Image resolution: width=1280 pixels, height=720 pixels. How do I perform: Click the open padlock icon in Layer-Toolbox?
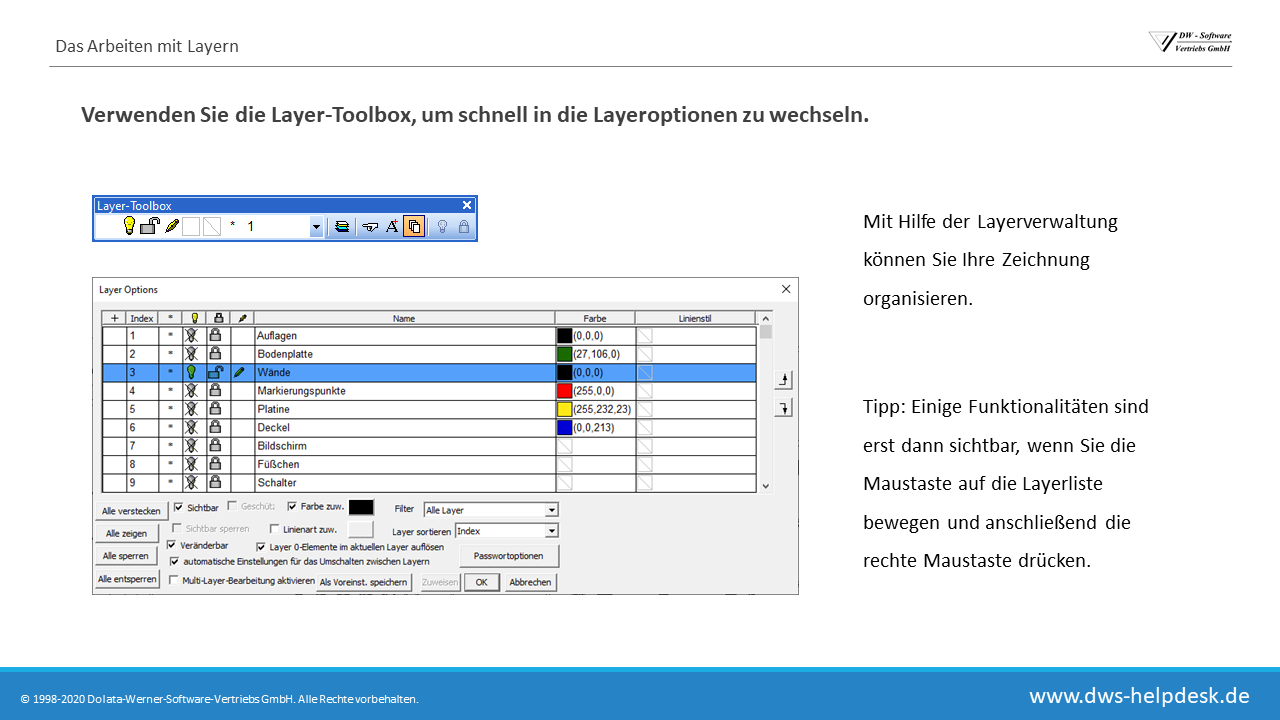pos(150,226)
